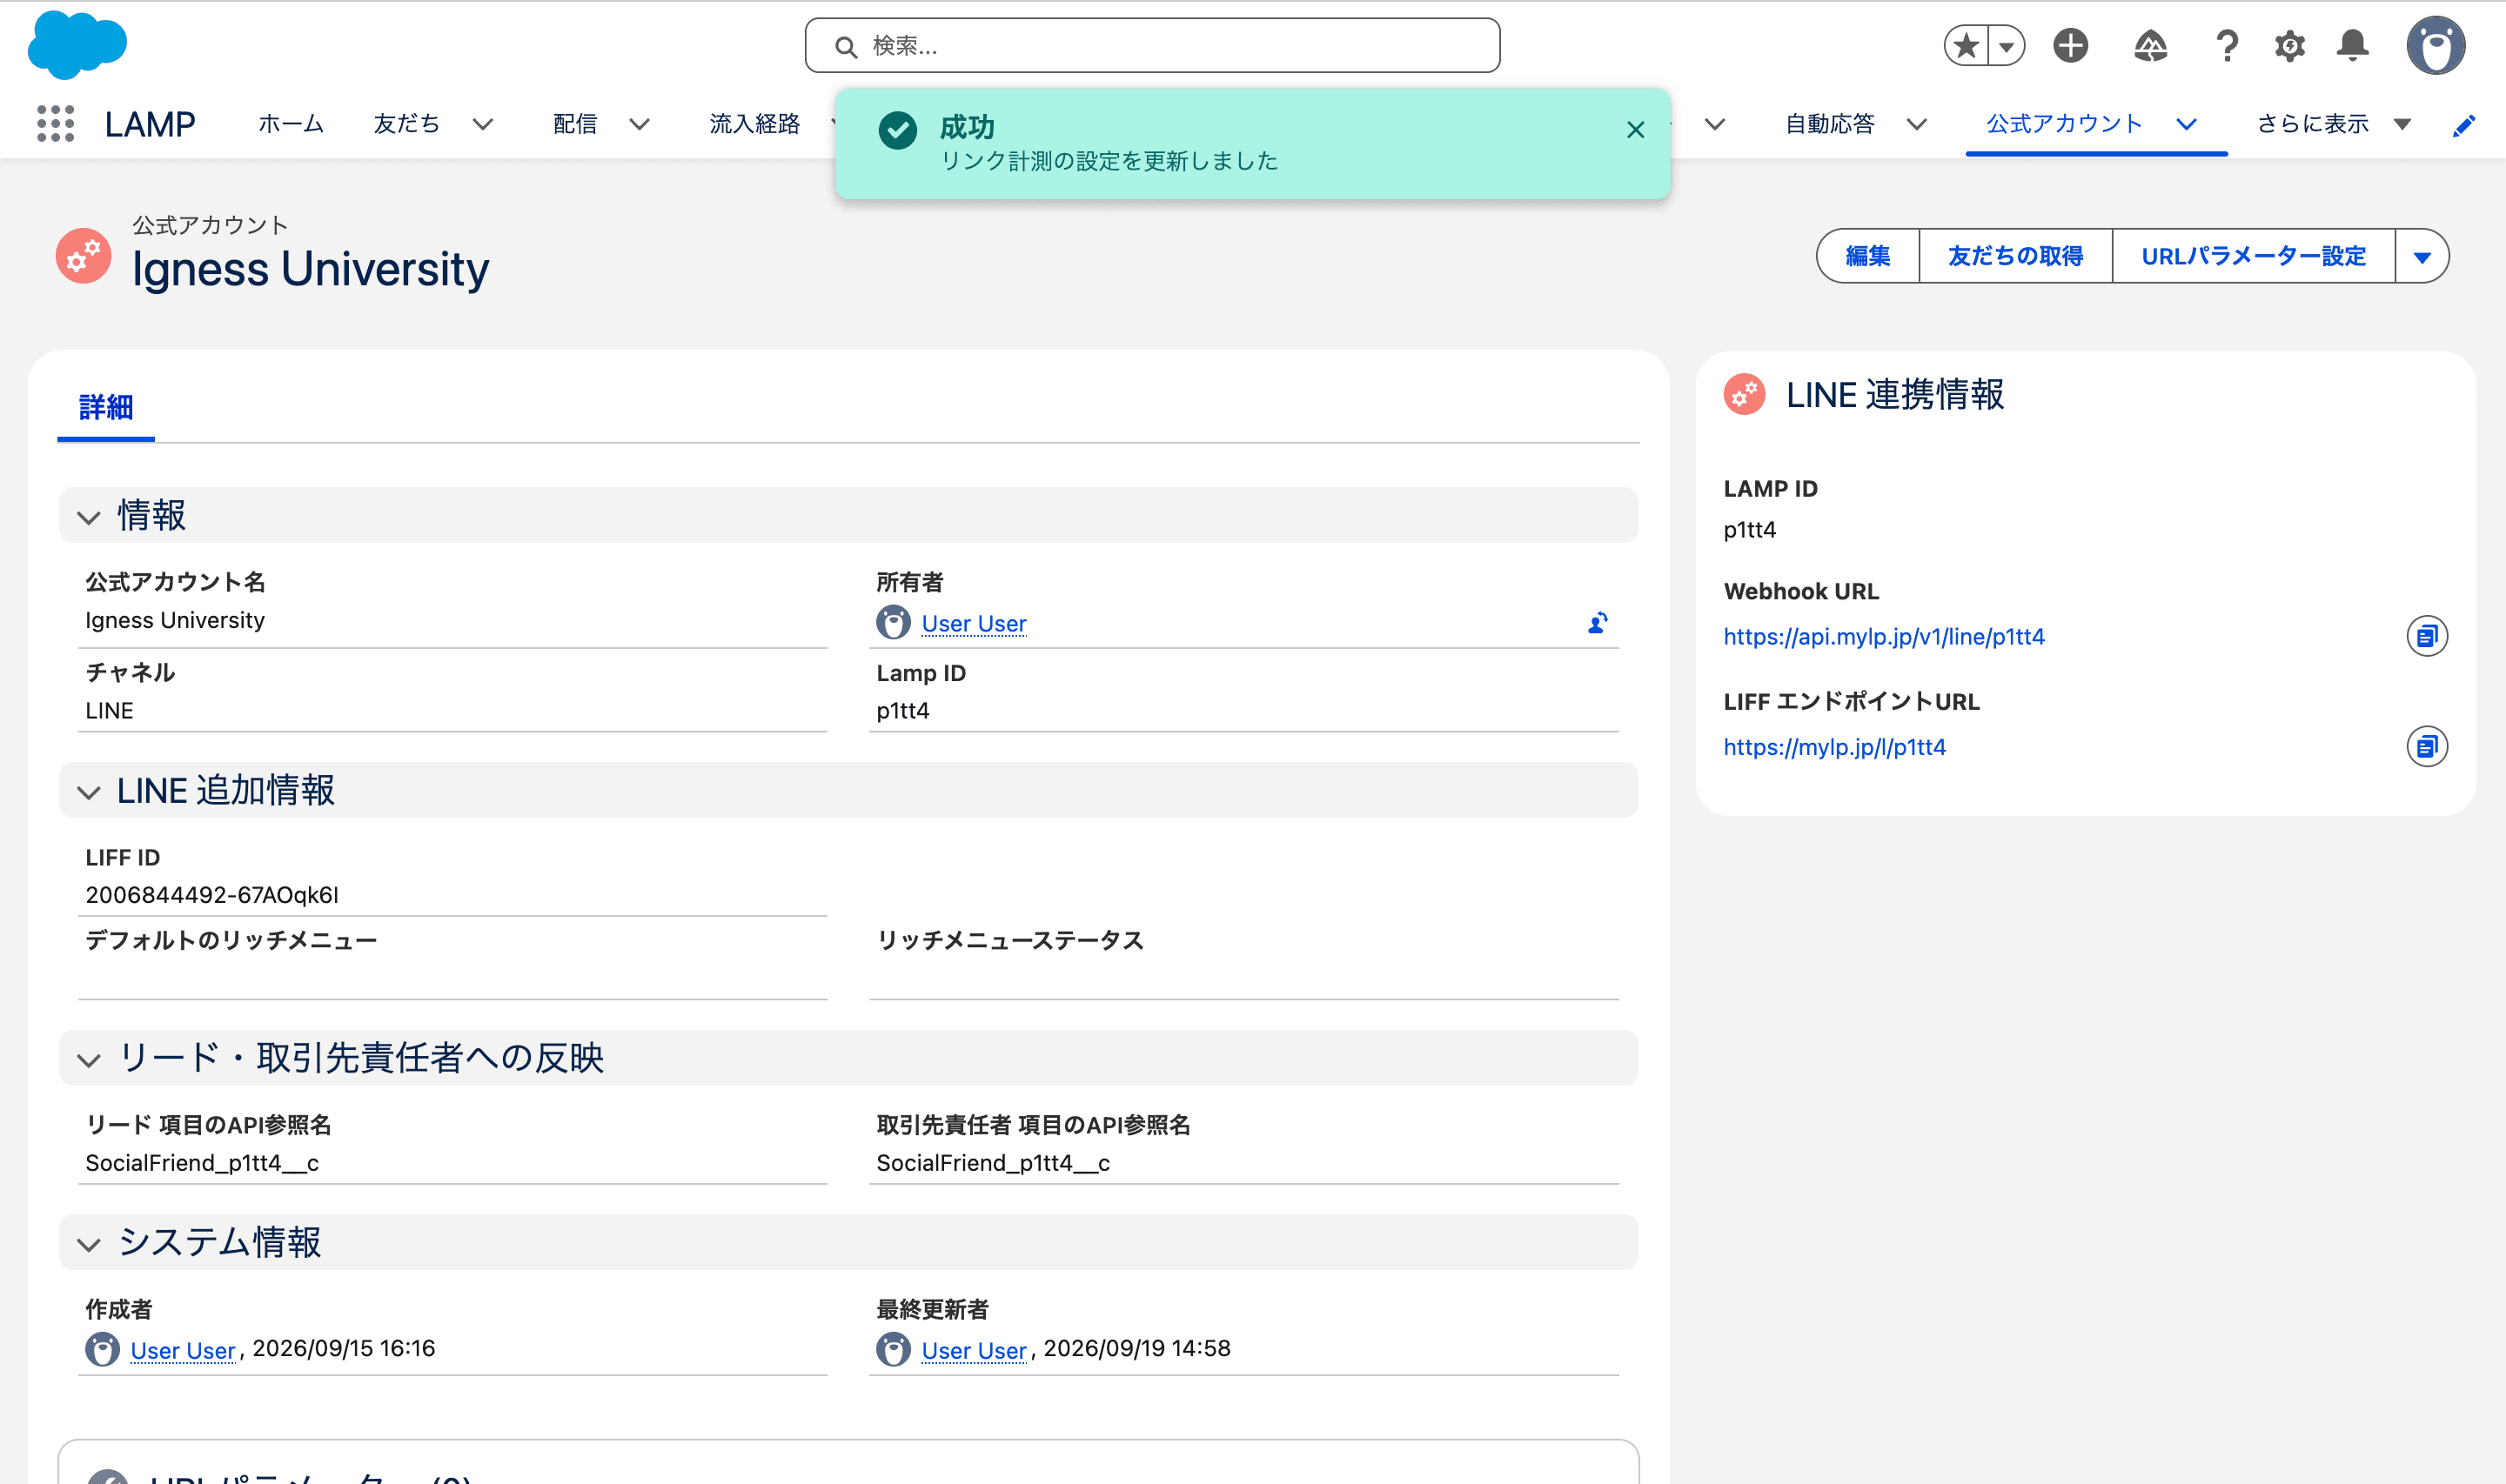Click the LAMP app name
This screenshot has width=2506, height=1484.
150,124
